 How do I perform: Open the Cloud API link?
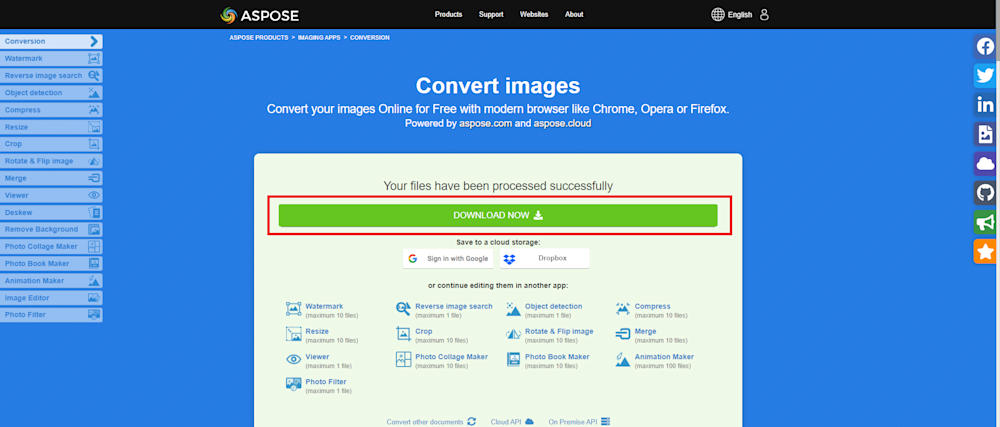(512, 422)
